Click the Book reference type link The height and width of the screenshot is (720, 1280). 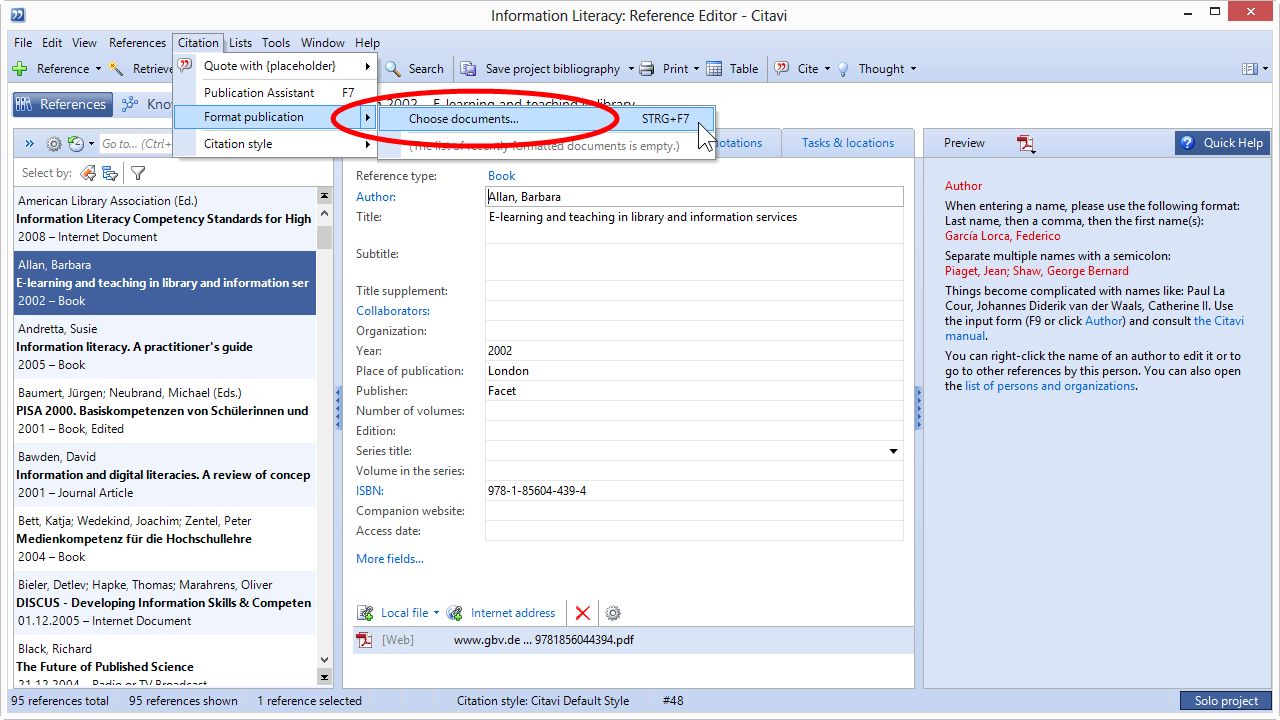click(502, 176)
